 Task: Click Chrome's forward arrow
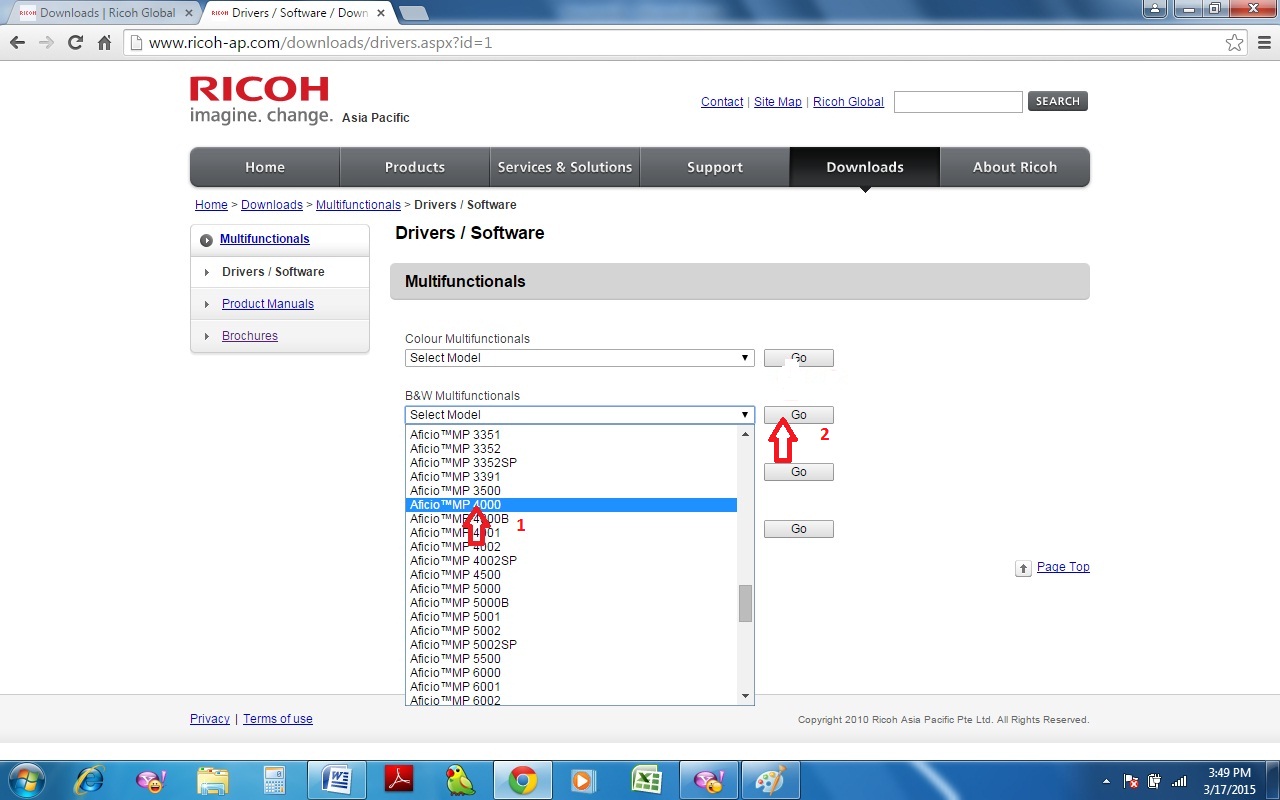(x=46, y=43)
